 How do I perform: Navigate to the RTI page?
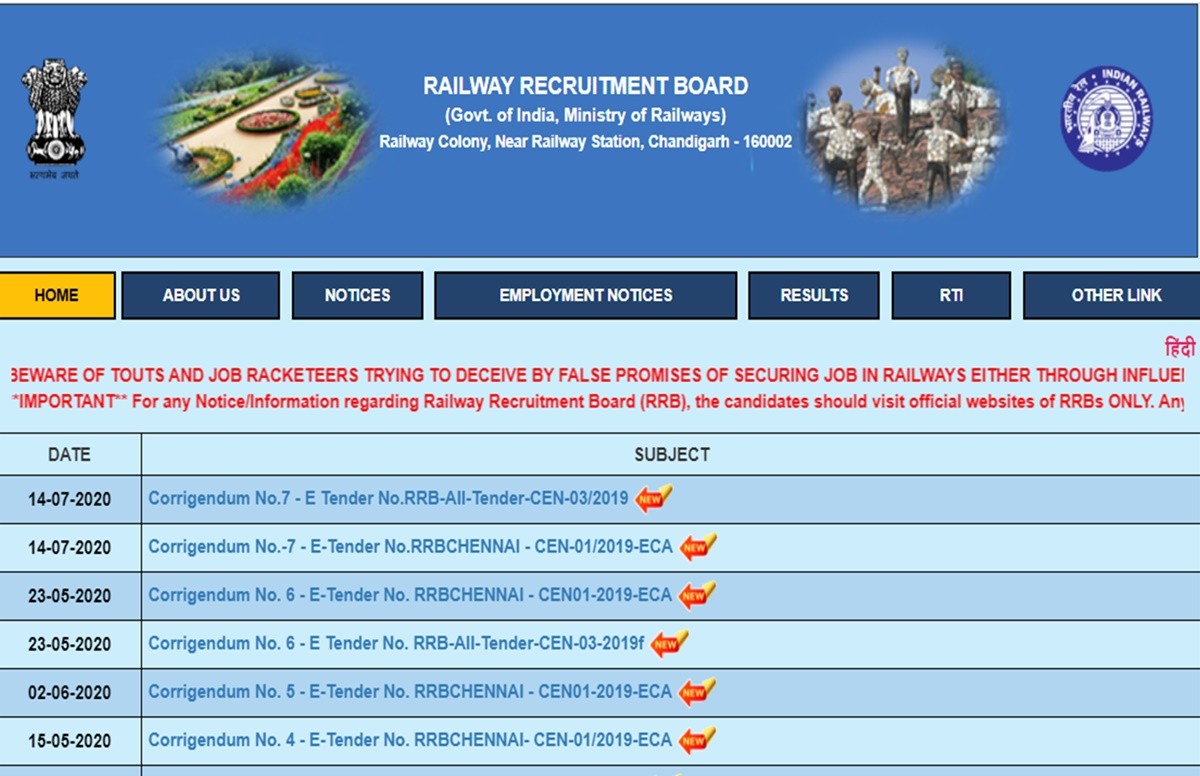(951, 295)
